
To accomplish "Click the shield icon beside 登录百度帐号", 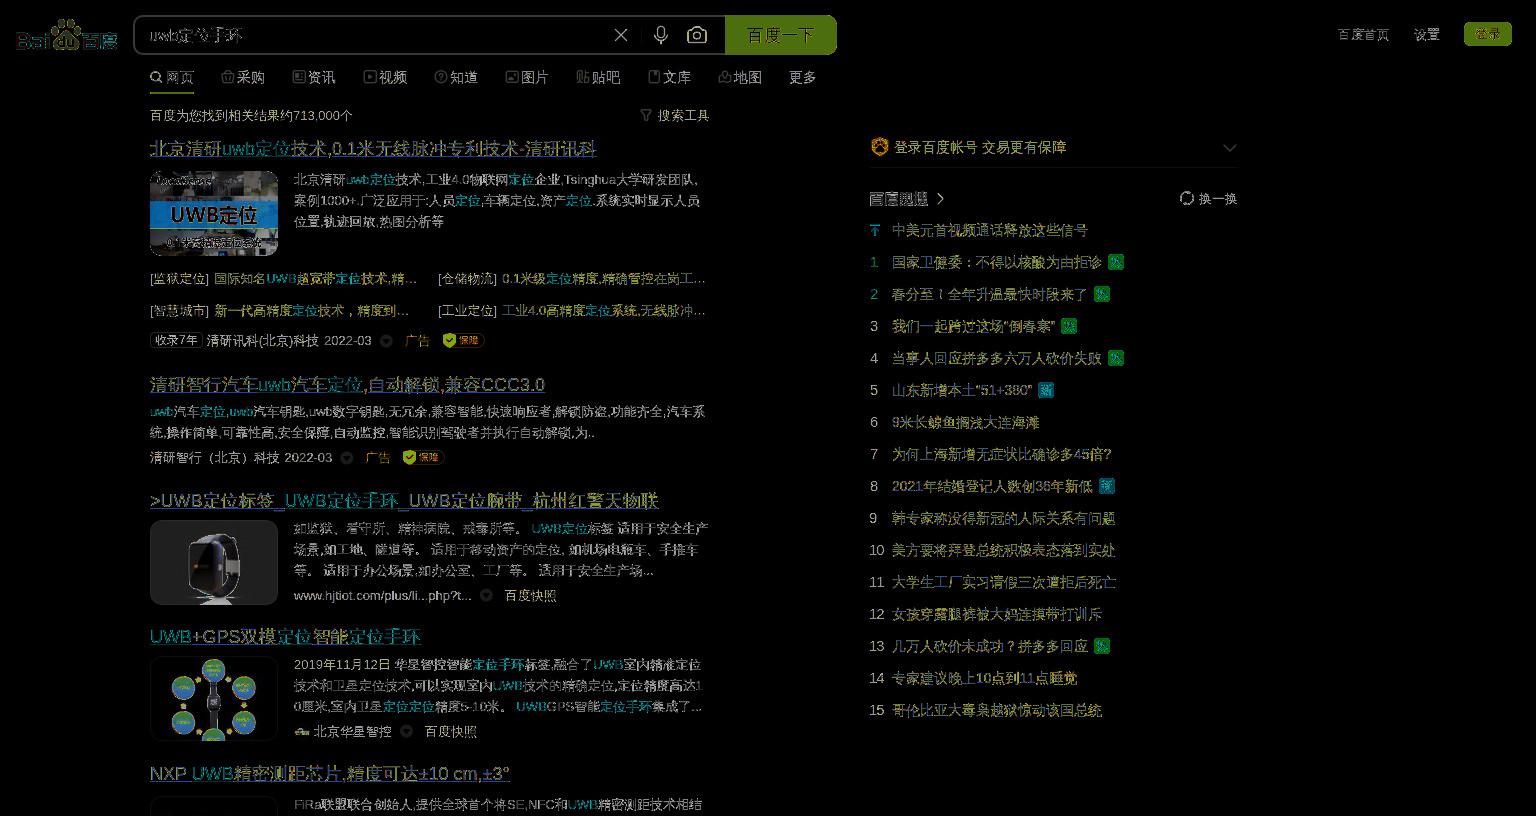I will tap(879, 147).
